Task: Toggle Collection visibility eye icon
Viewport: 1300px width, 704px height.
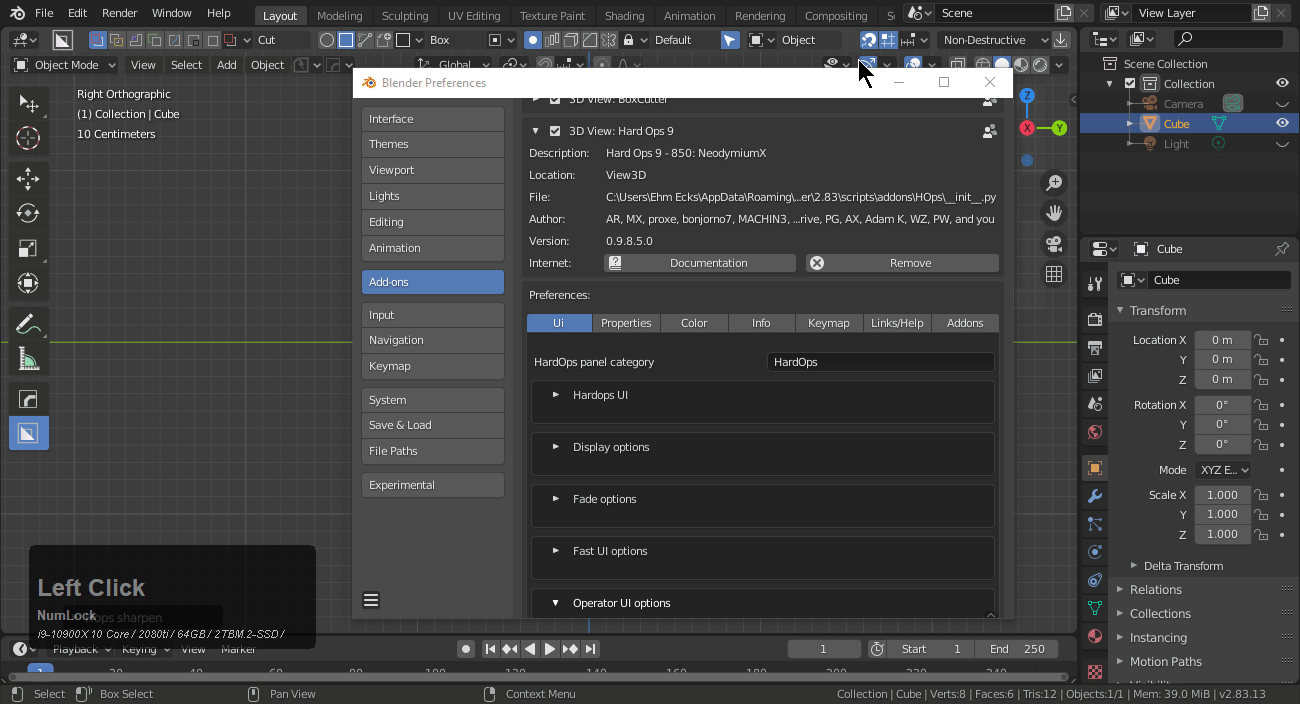Action: (1282, 84)
